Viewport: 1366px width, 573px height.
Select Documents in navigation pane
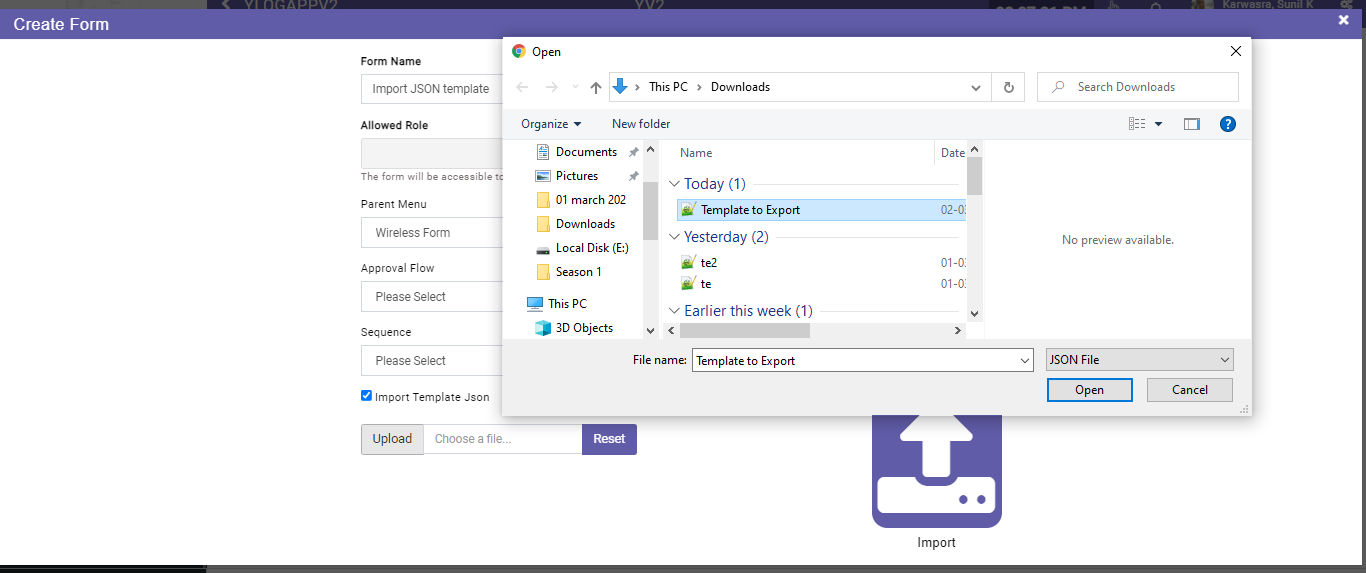pyautogui.click(x=586, y=152)
